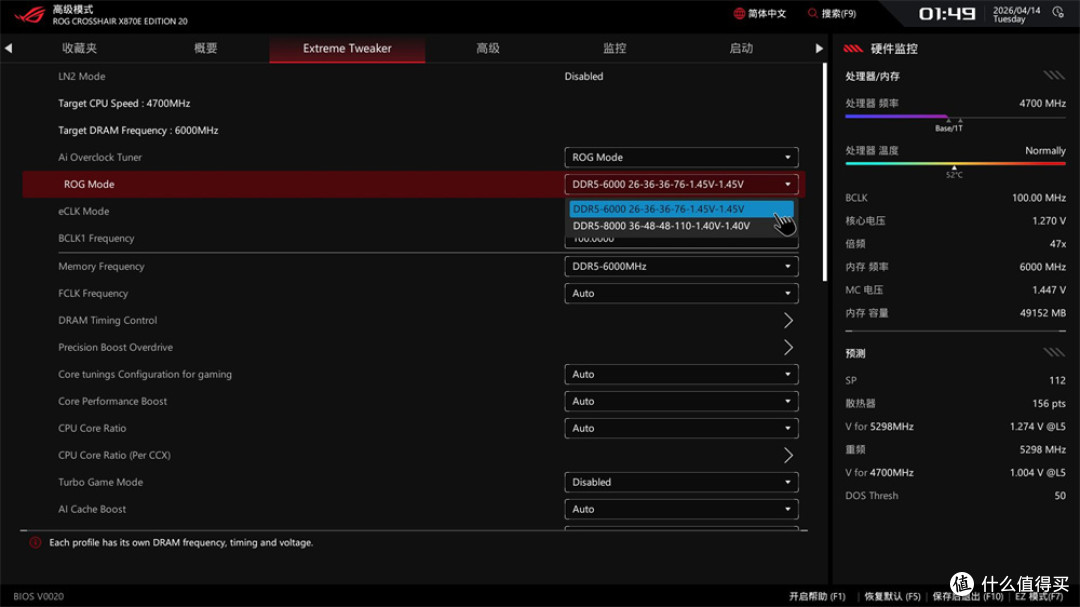Open Core tunings Configuration for gaming dropdown
Image resolution: width=1080 pixels, height=607 pixels.
[x=681, y=374]
